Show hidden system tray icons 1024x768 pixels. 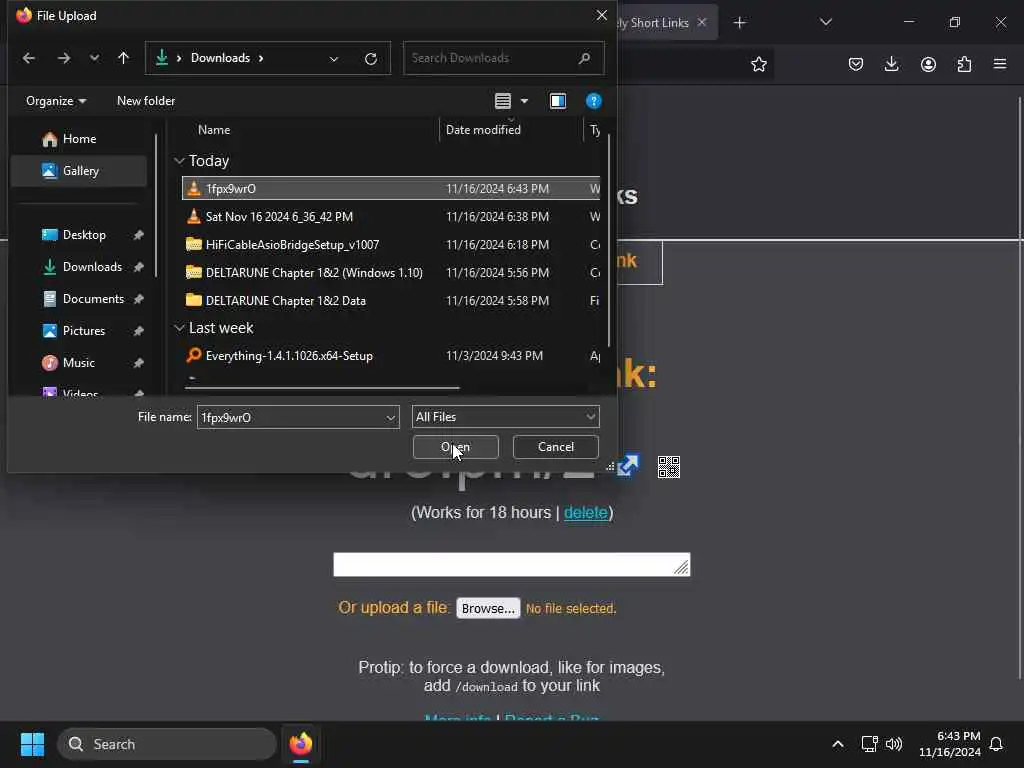837,744
